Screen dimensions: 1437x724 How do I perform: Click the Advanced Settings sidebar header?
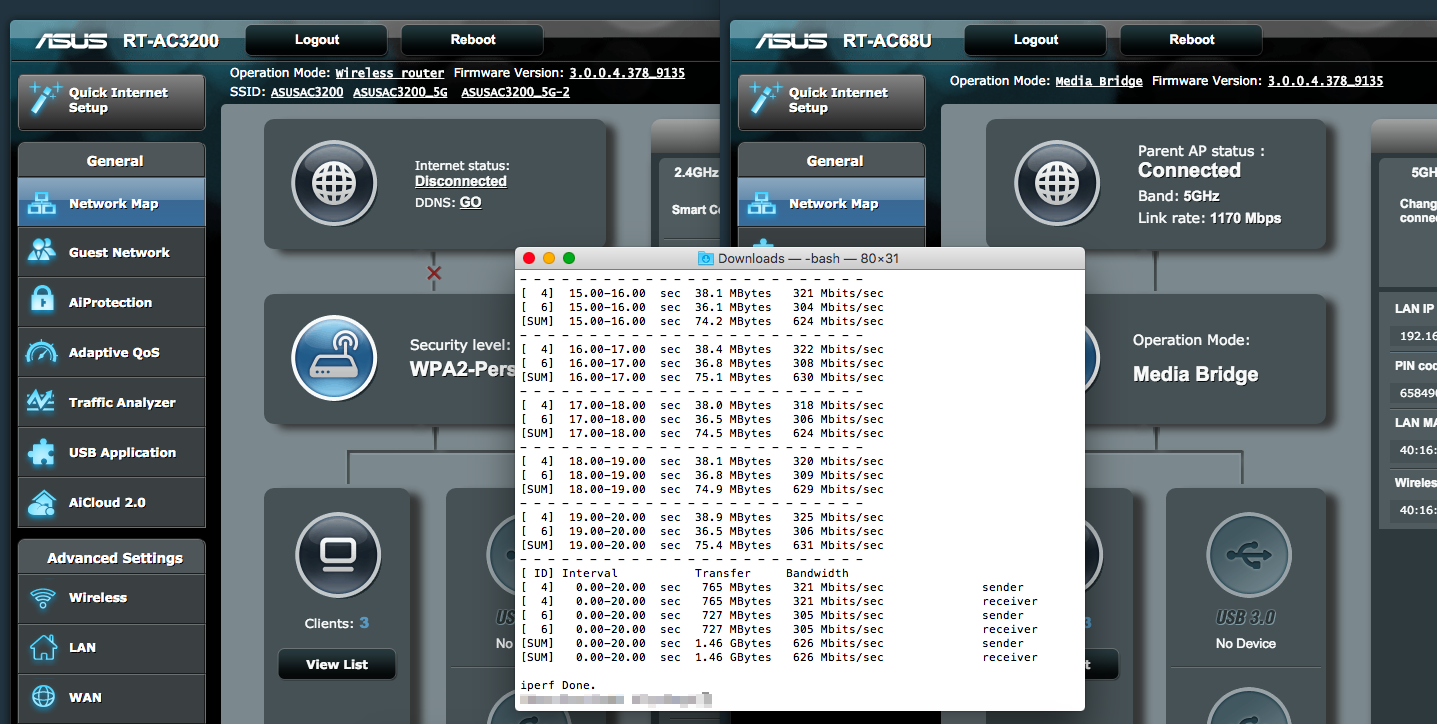(112, 558)
